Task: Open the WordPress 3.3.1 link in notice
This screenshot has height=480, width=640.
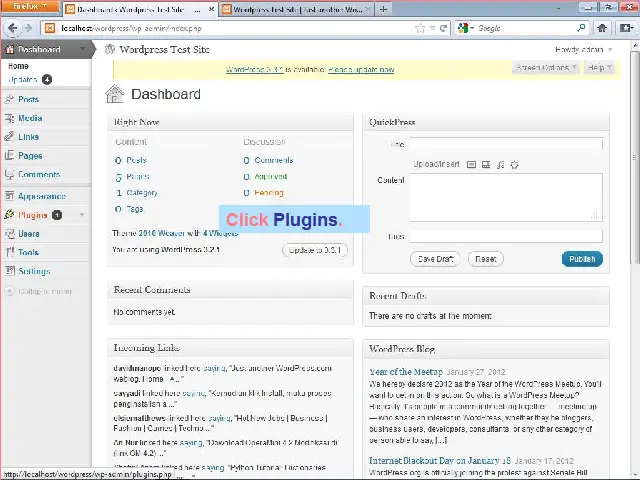Action: [255, 69]
